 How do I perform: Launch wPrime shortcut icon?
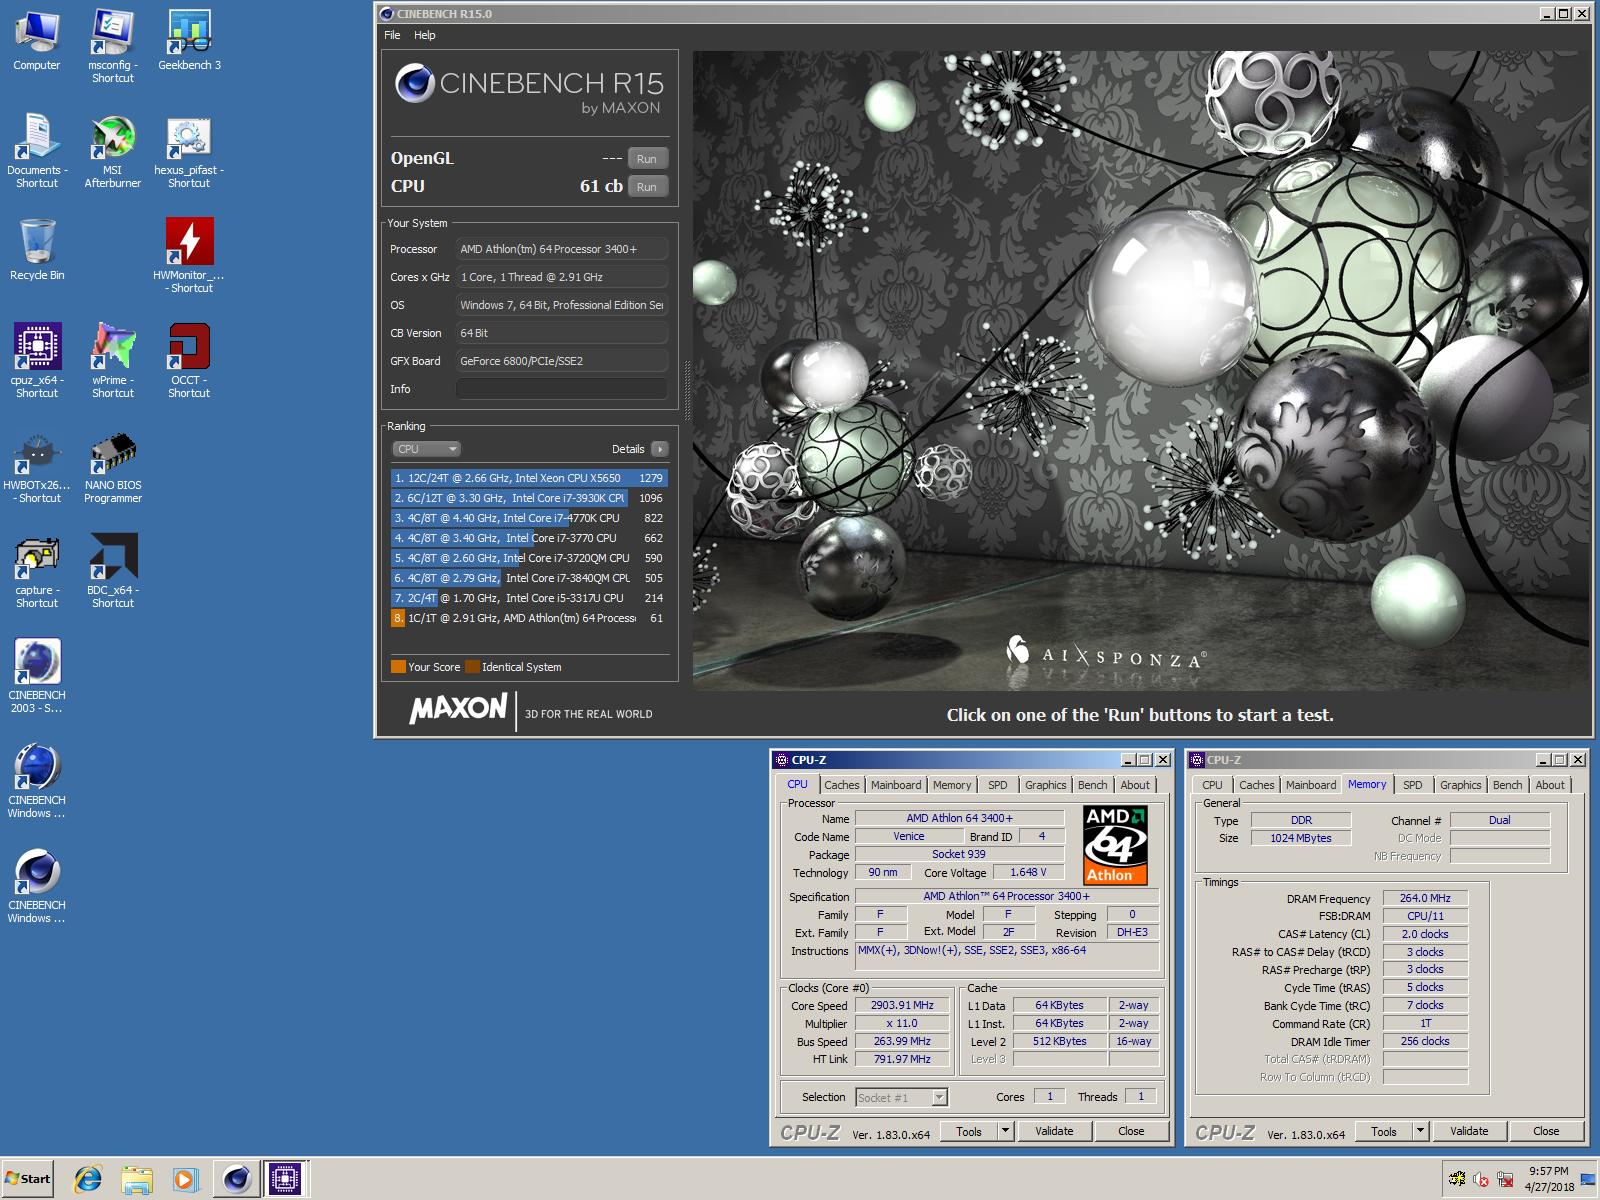click(113, 361)
